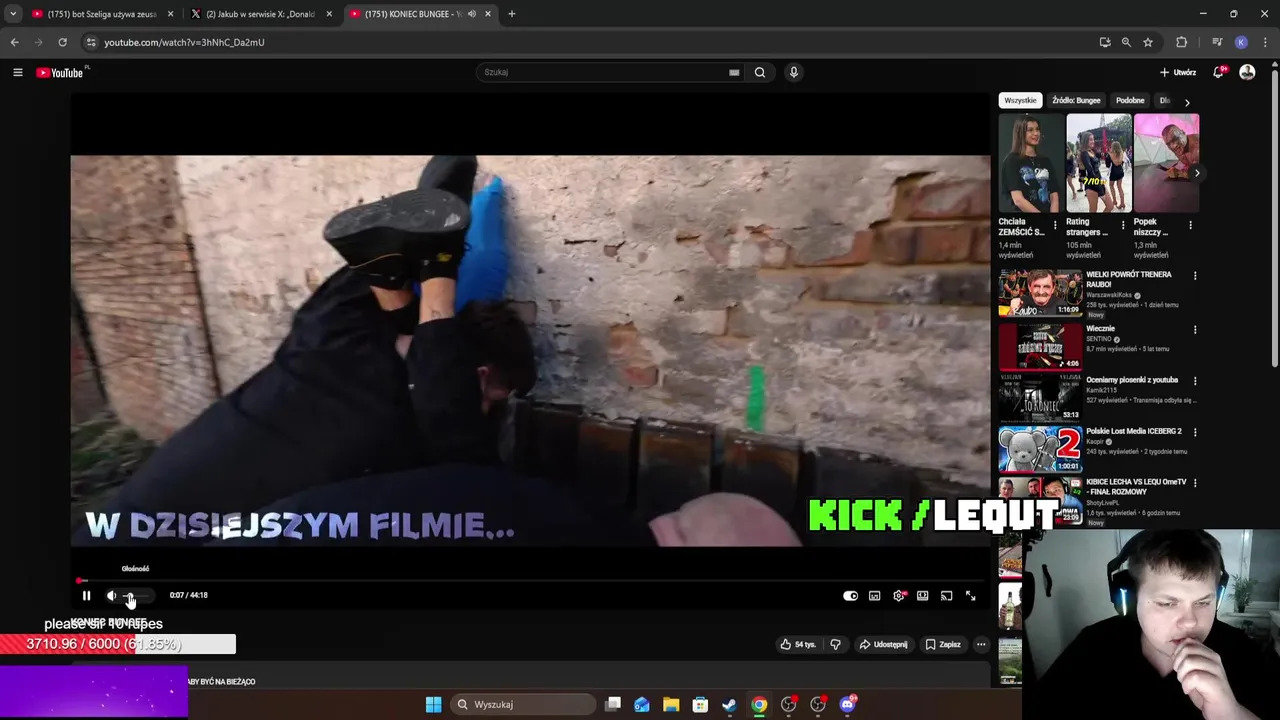Click the Utwórz create button
The width and height of the screenshot is (1280, 720).
[1178, 72]
